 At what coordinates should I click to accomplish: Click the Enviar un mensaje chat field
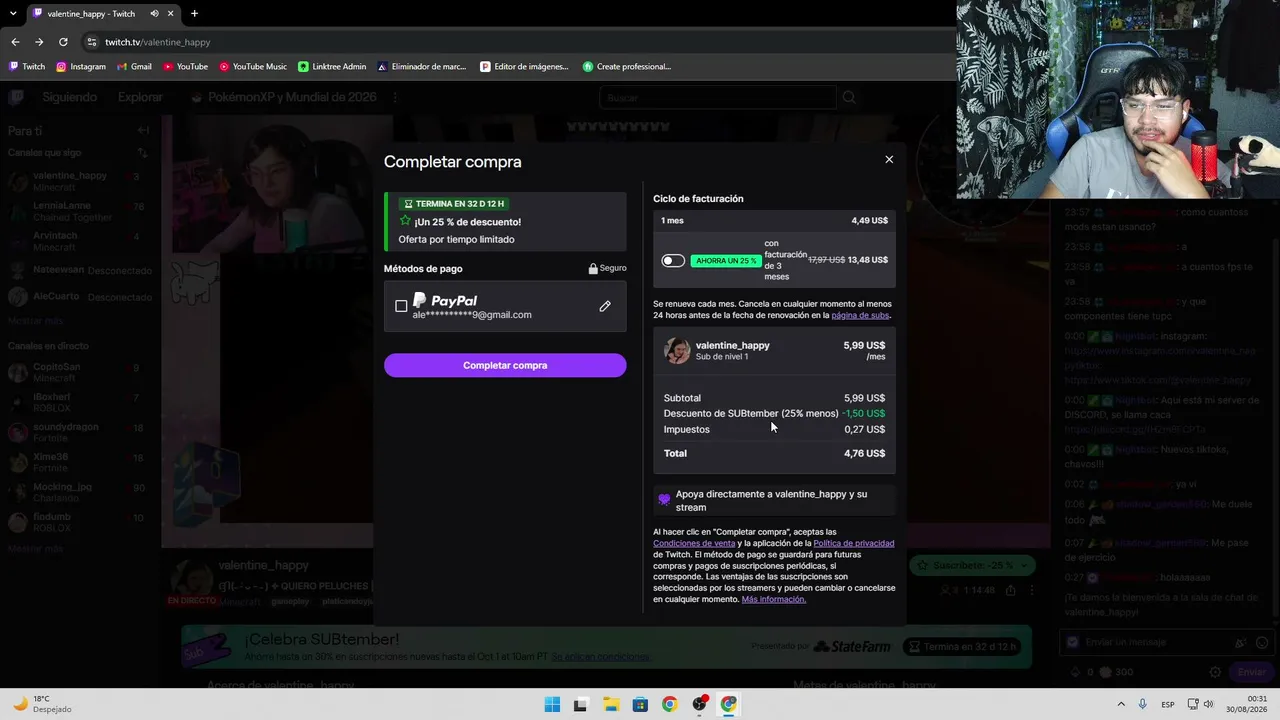tap(1148, 642)
